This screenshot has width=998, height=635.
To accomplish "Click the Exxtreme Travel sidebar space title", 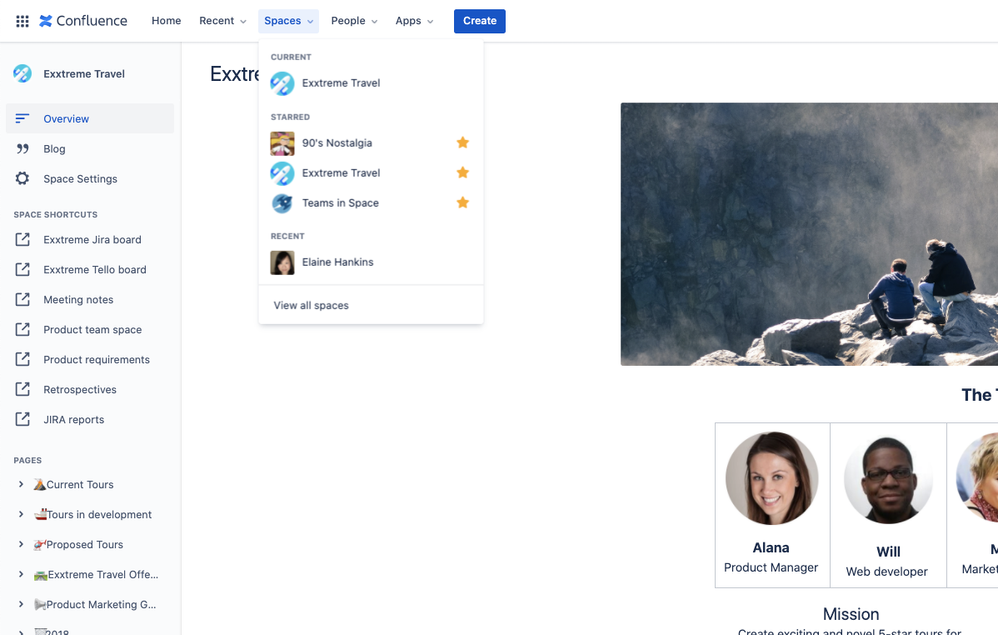I will [x=84, y=74].
